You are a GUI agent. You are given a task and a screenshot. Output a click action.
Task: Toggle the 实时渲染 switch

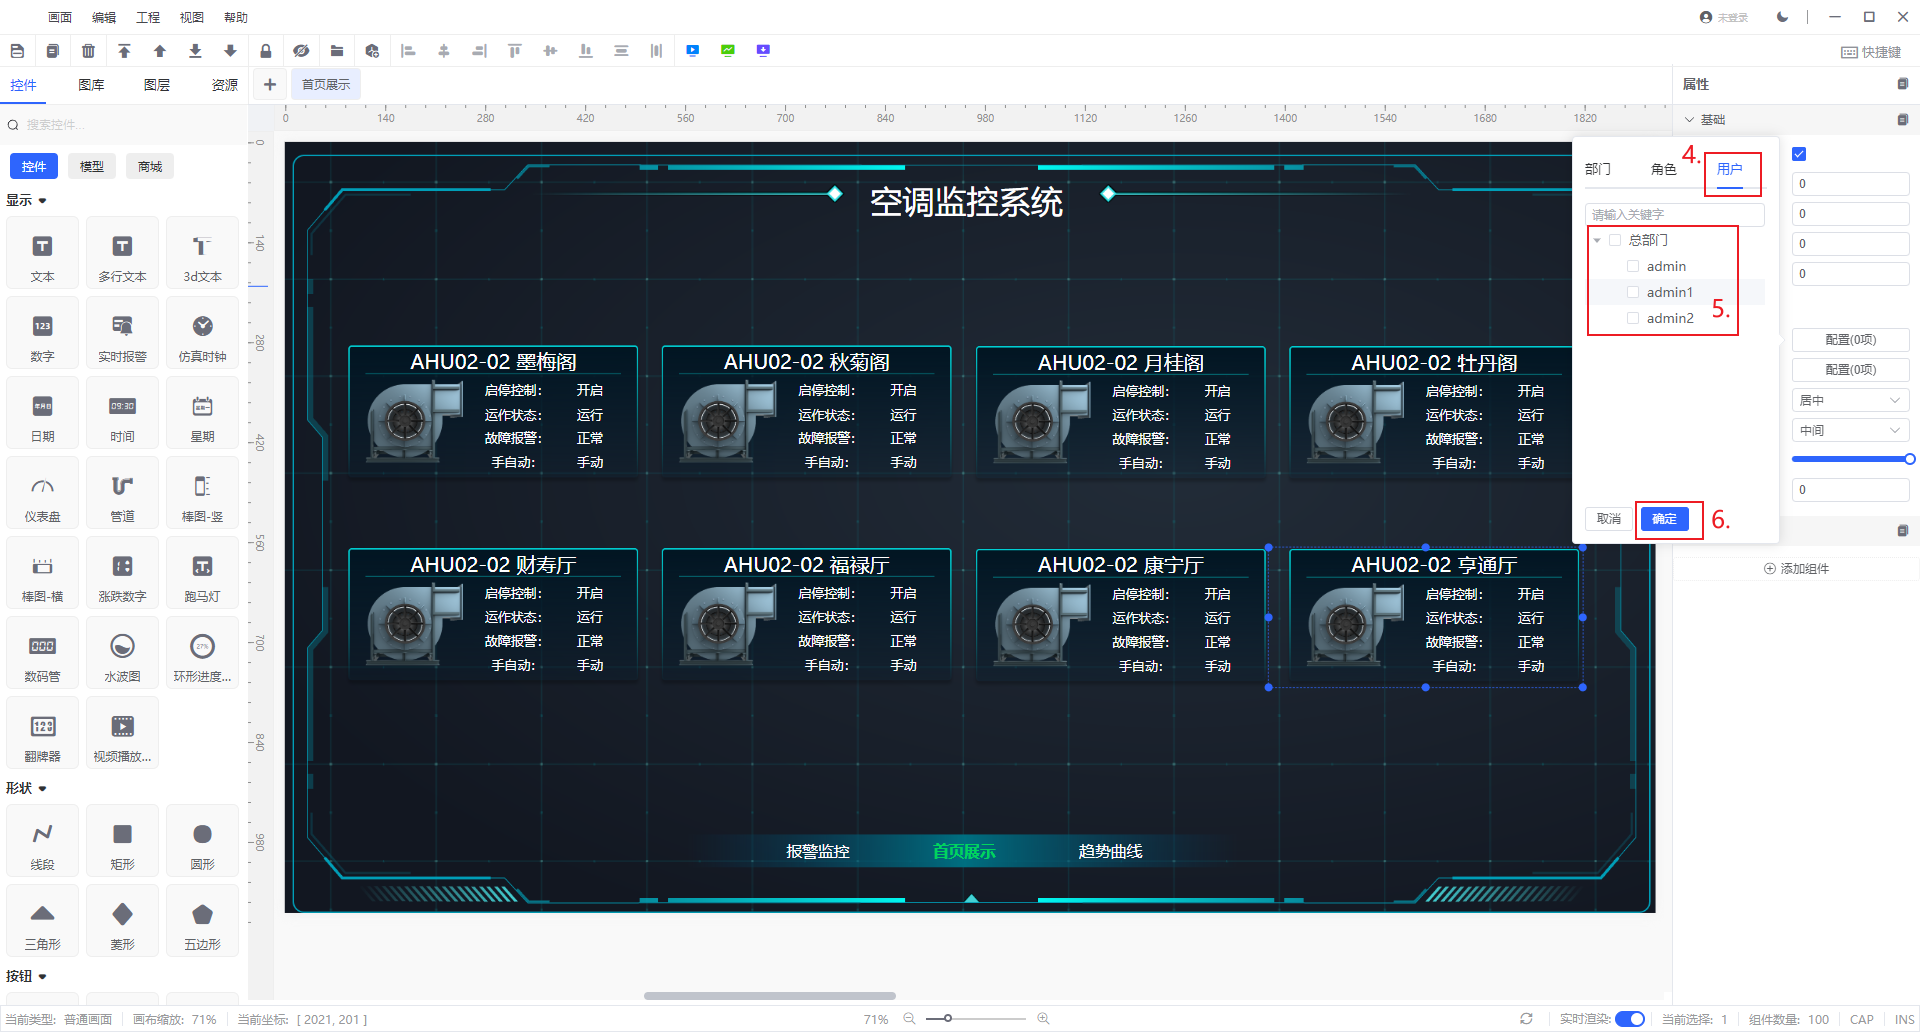pyautogui.click(x=1629, y=1019)
